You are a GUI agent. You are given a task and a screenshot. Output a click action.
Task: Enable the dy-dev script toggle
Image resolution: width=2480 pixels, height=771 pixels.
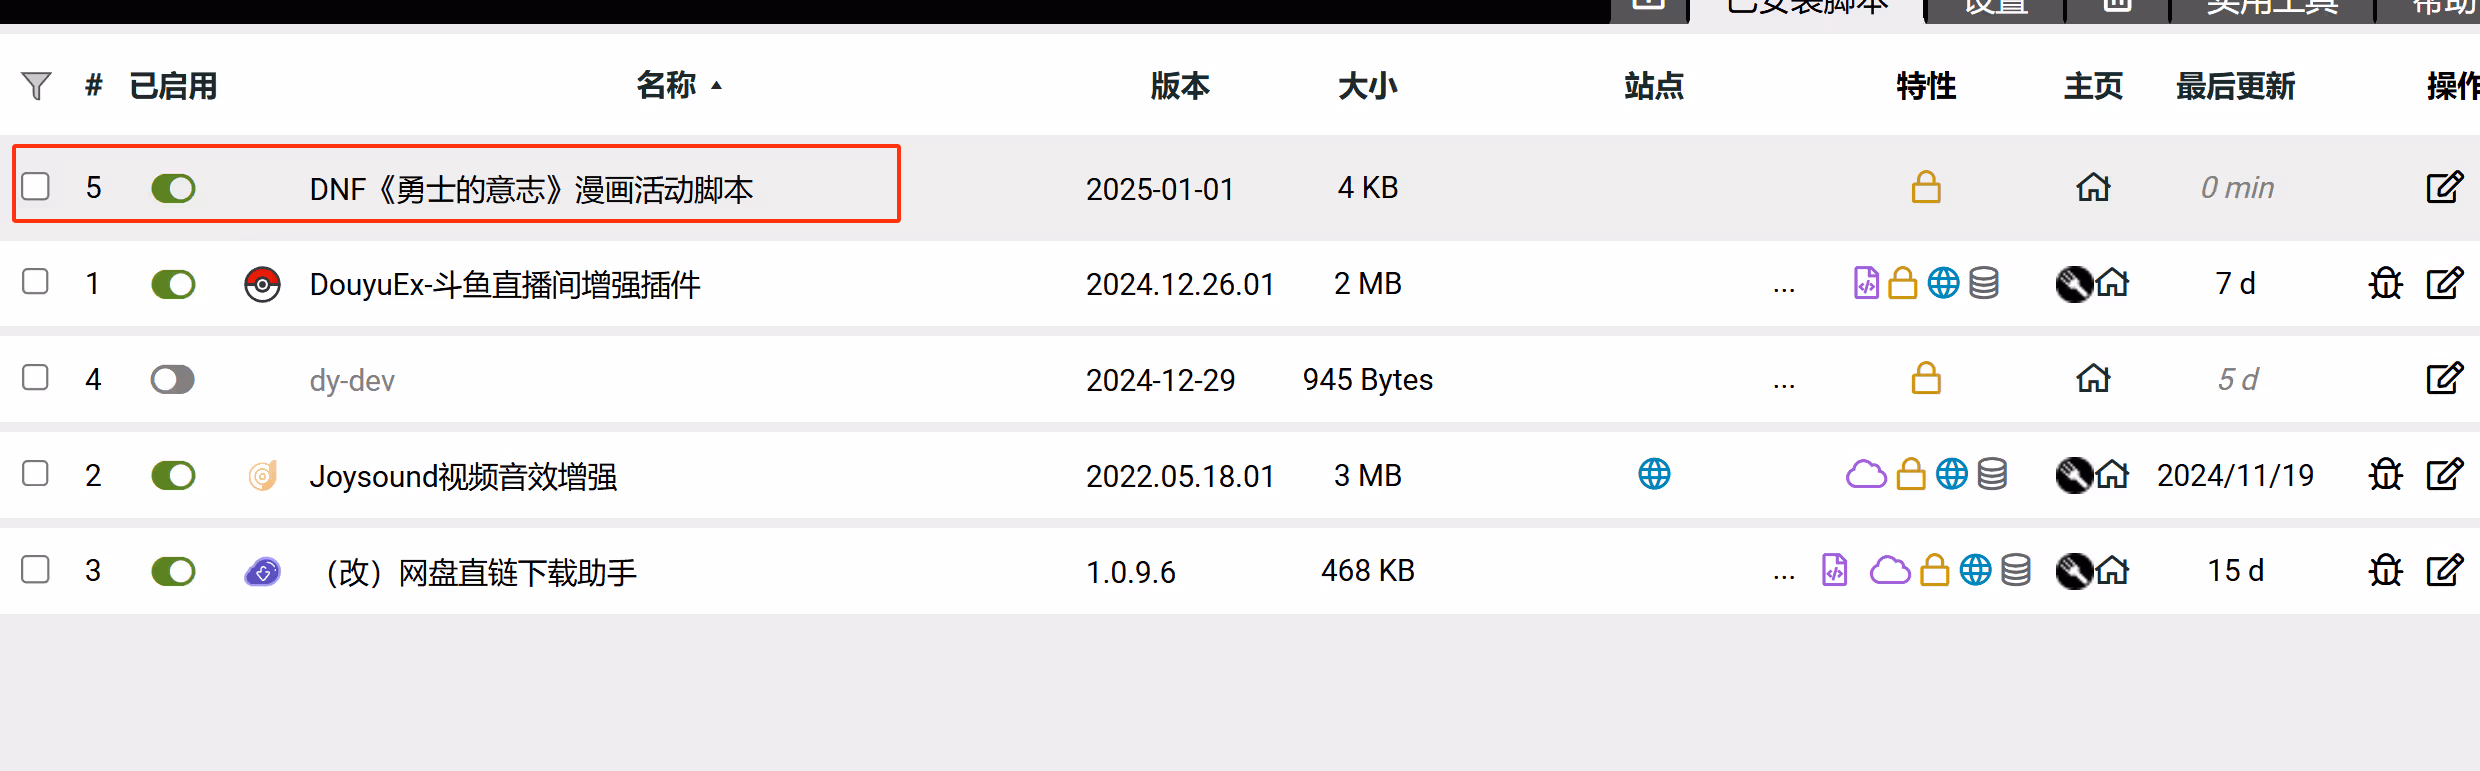tap(173, 380)
